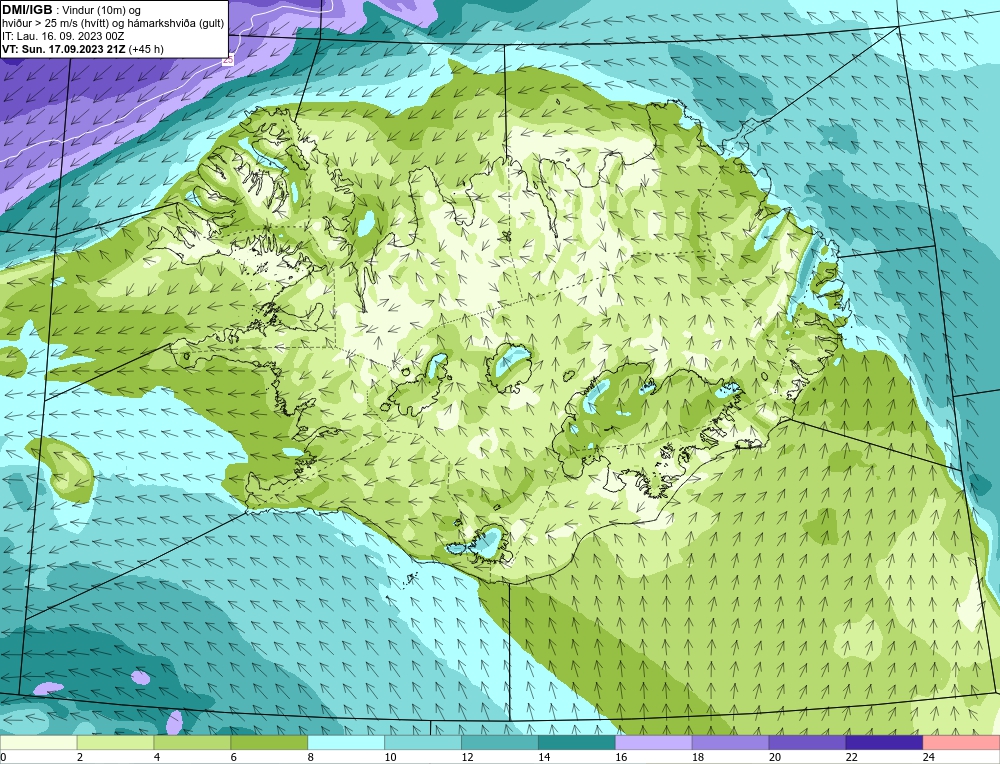Click the legend tick label 16
Viewport: 1000px width, 764px height.
tap(621, 757)
